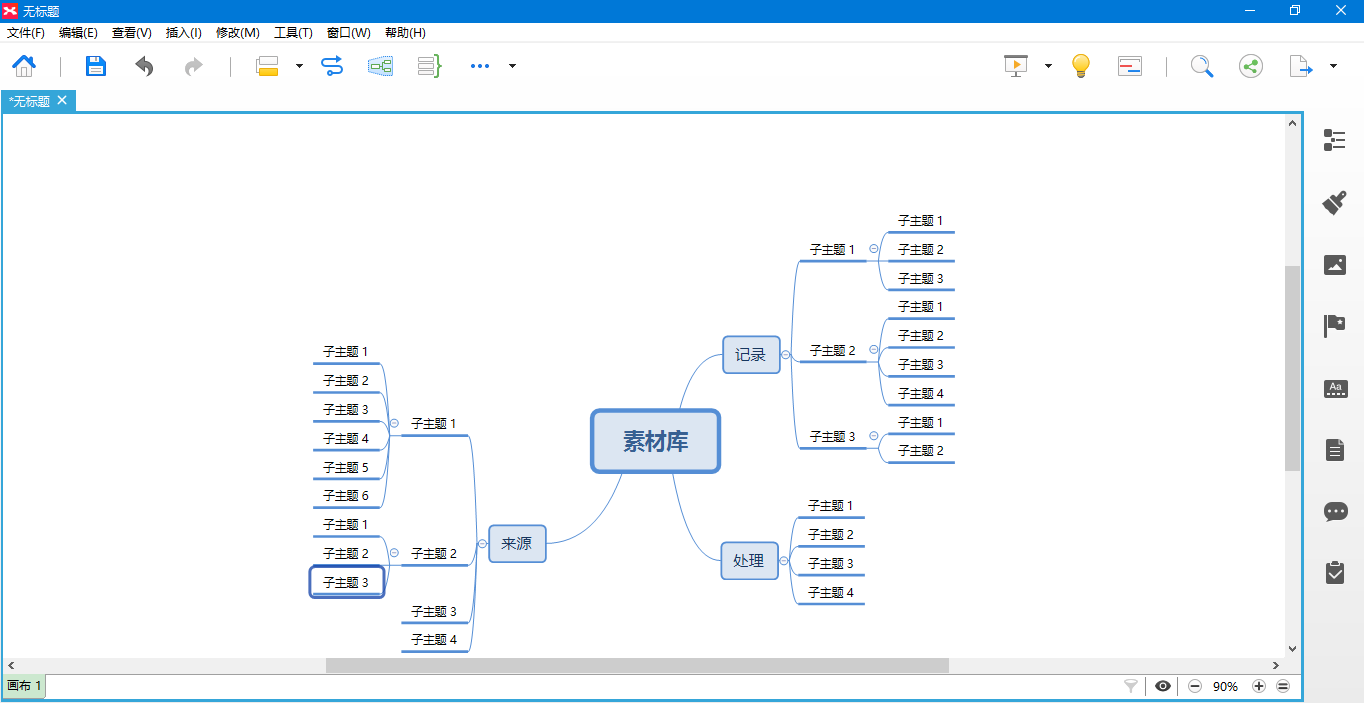
Task: Select the 处理 topic node
Action: coord(749,561)
